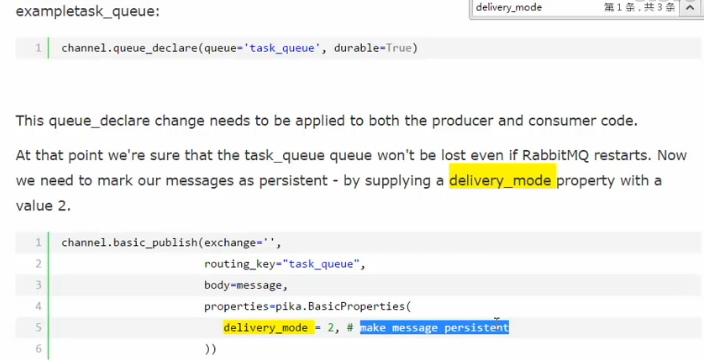
Task: Click the queue_declare code line with durable=True
Action: [x=239, y=48]
